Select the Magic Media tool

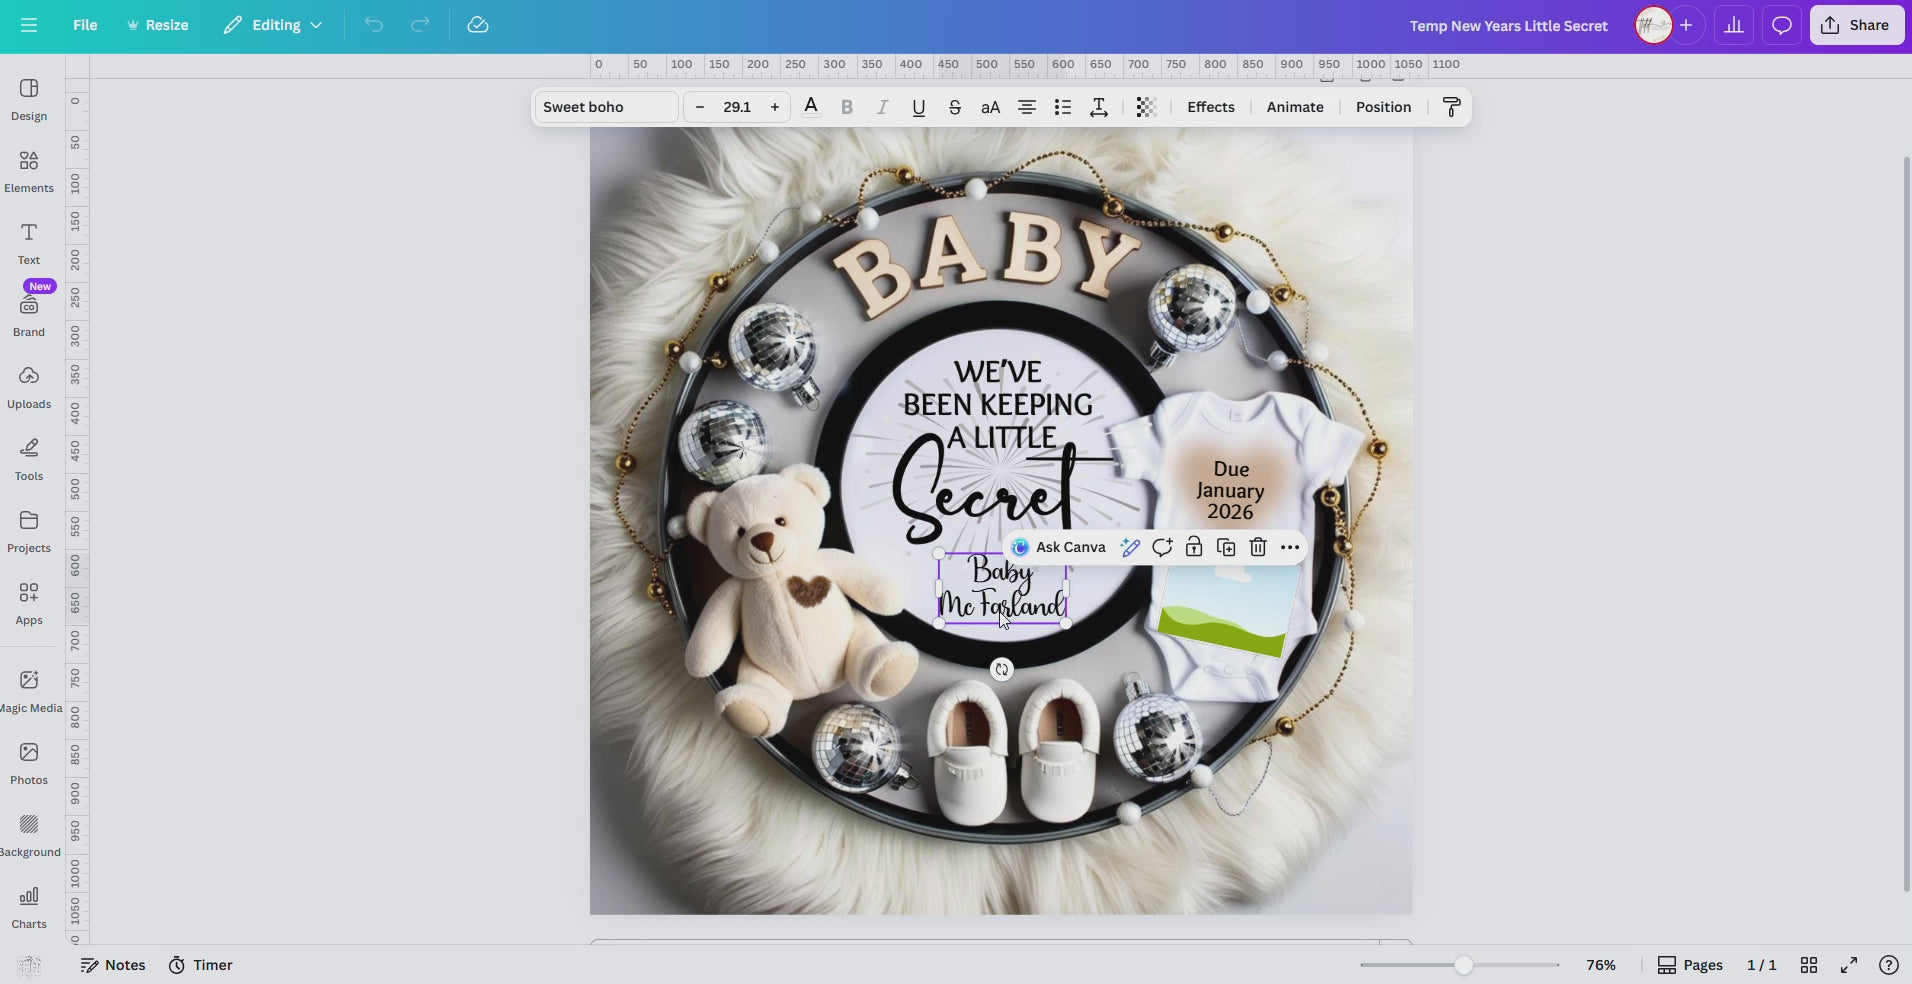tap(30, 688)
